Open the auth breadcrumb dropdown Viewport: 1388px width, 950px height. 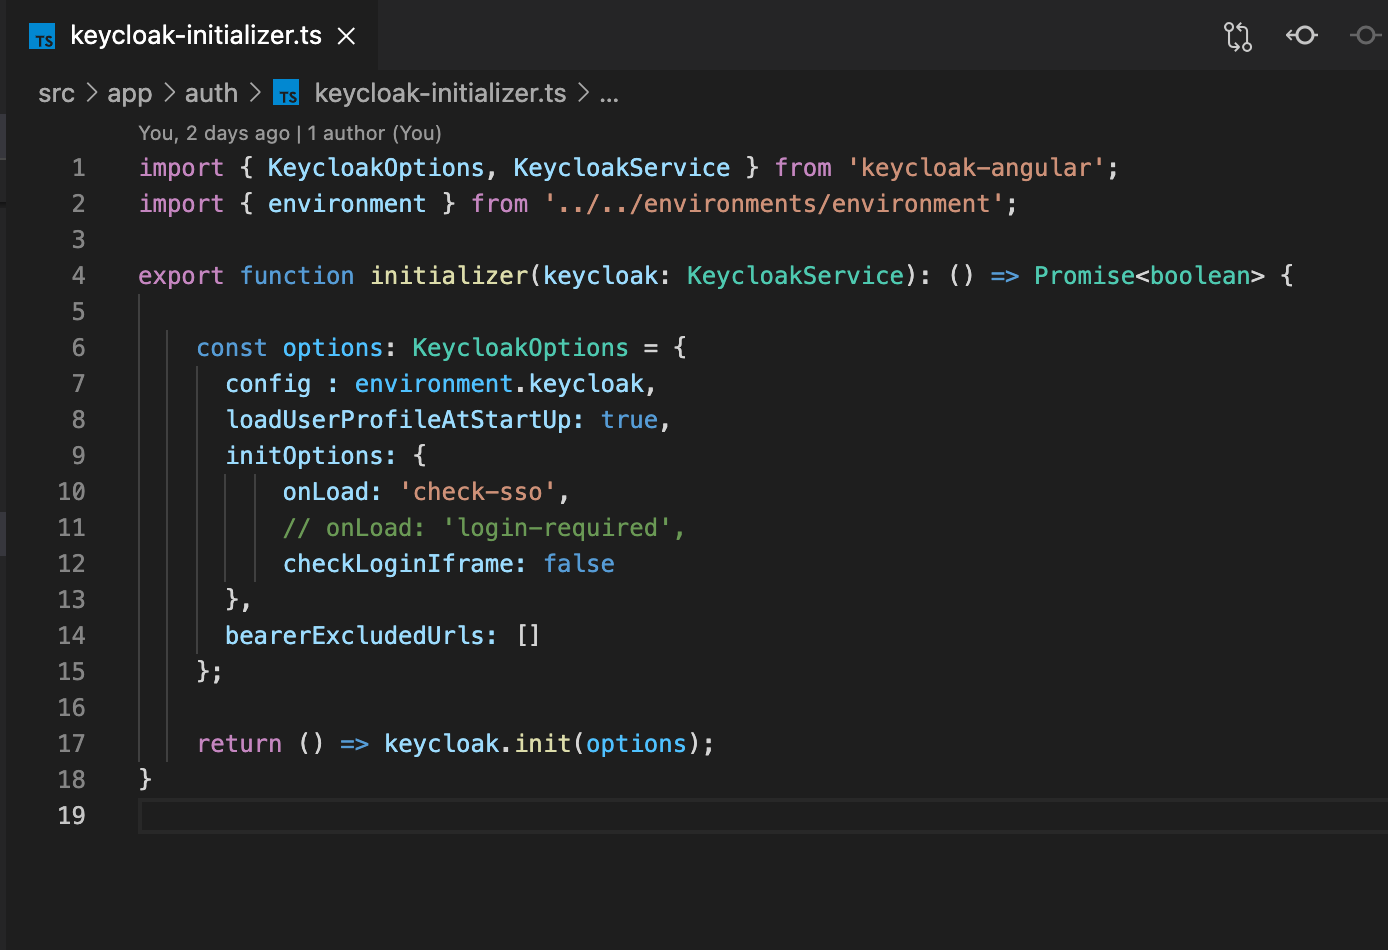pyautogui.click(x=211, y=92)
